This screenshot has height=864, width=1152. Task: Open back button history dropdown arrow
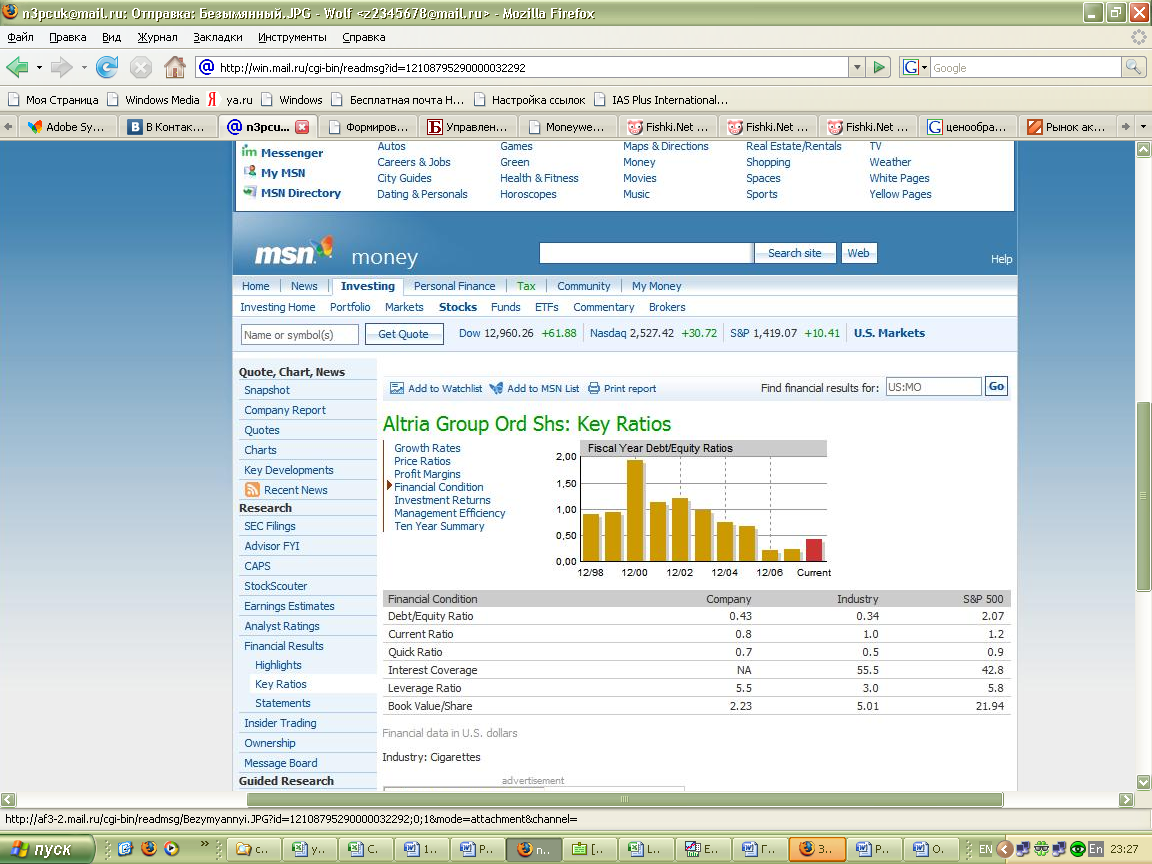point(39,68)
